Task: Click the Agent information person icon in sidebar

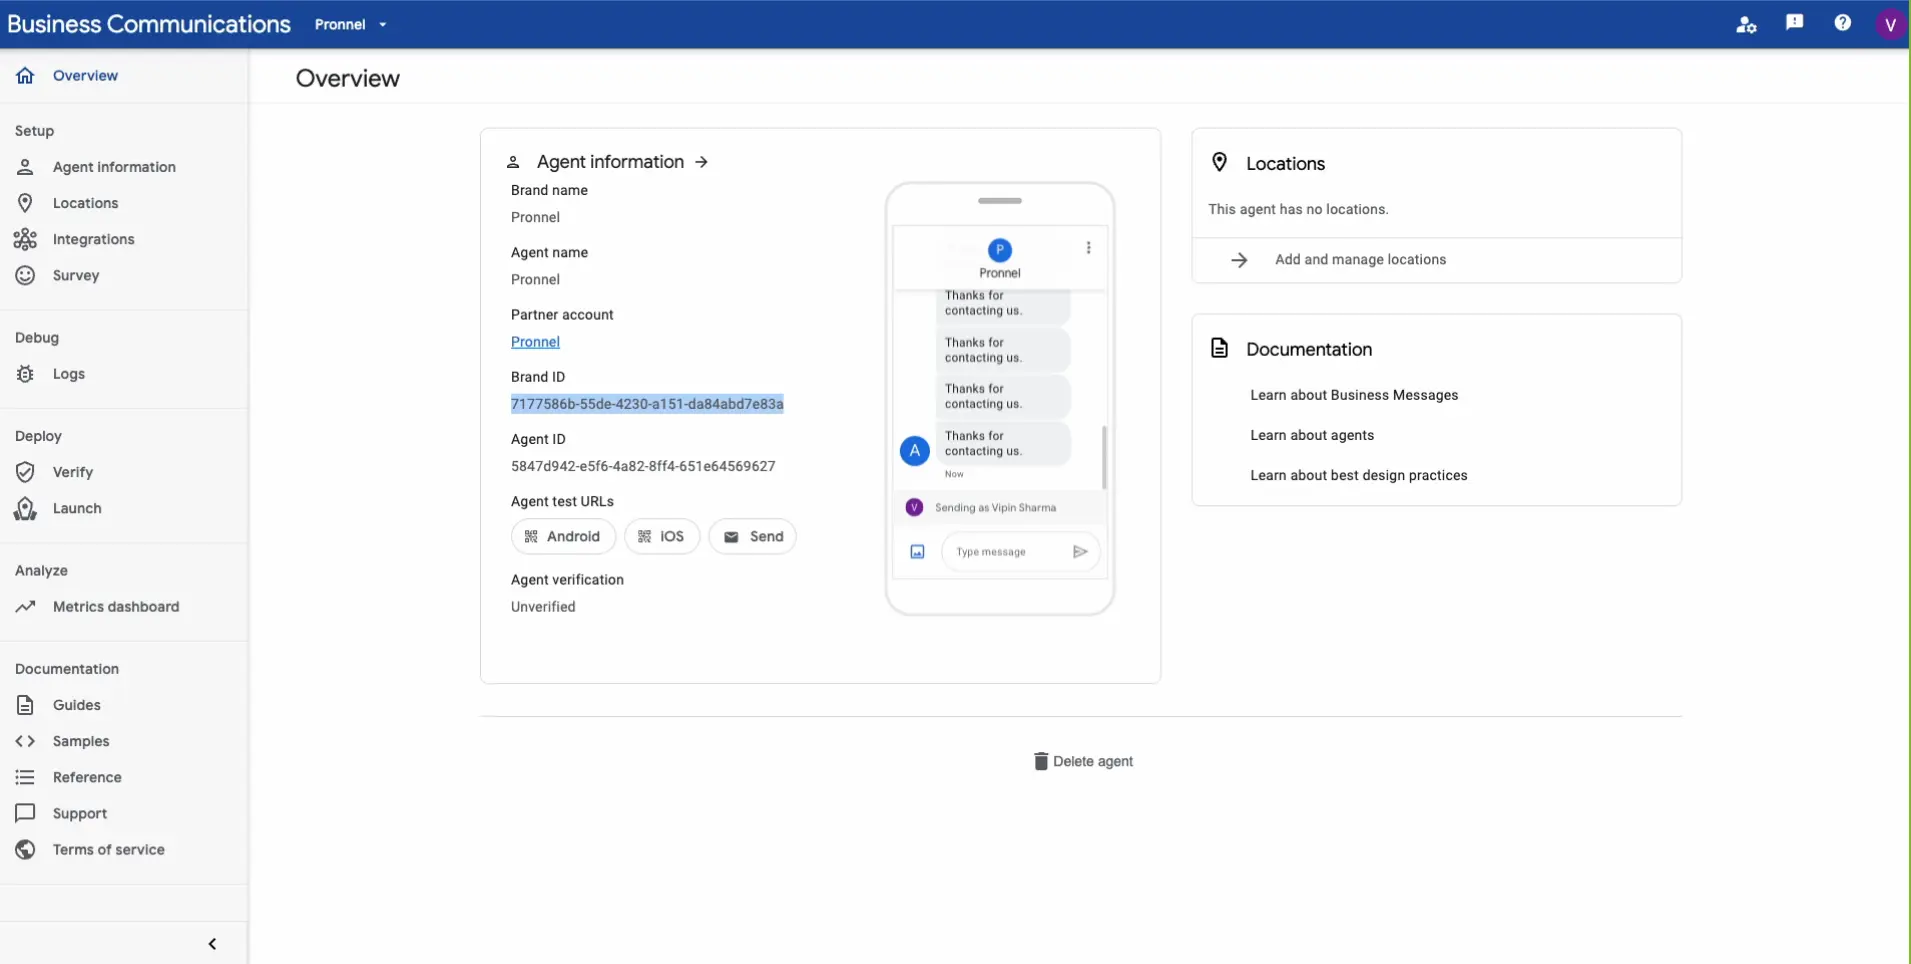Action: click(x=25, y=167)
